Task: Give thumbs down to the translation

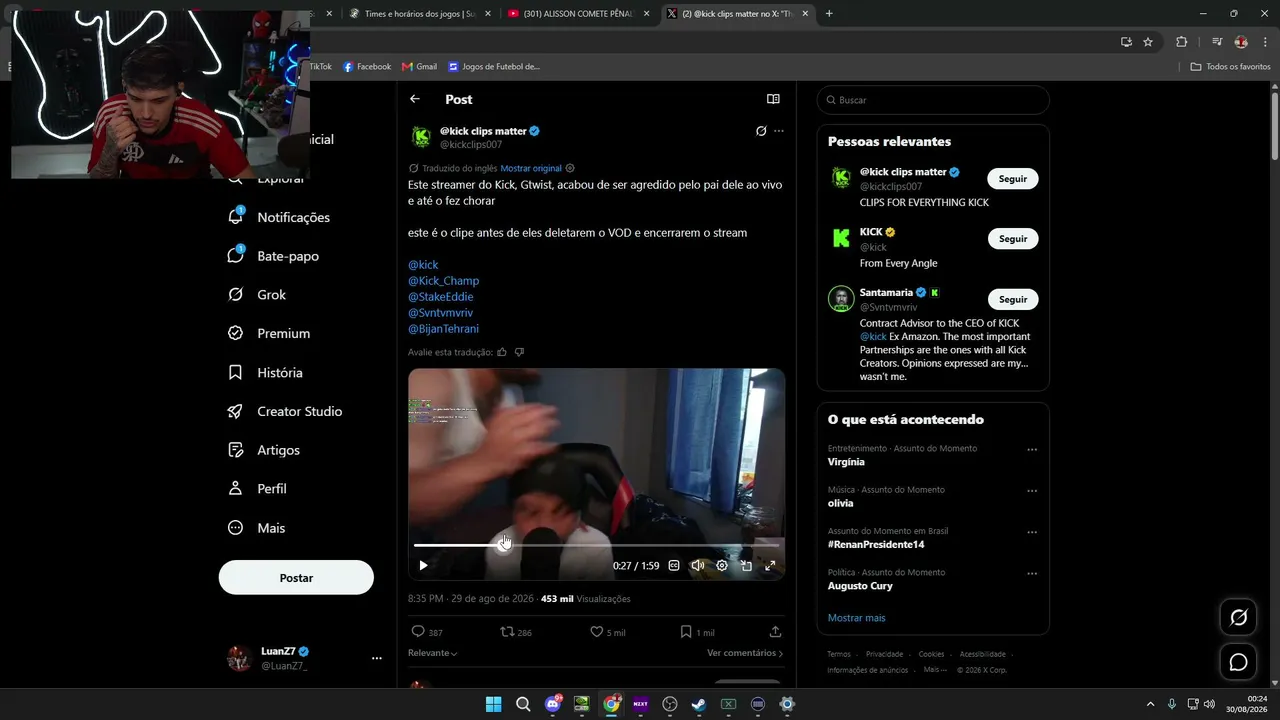Action: [x=519, y=352]
